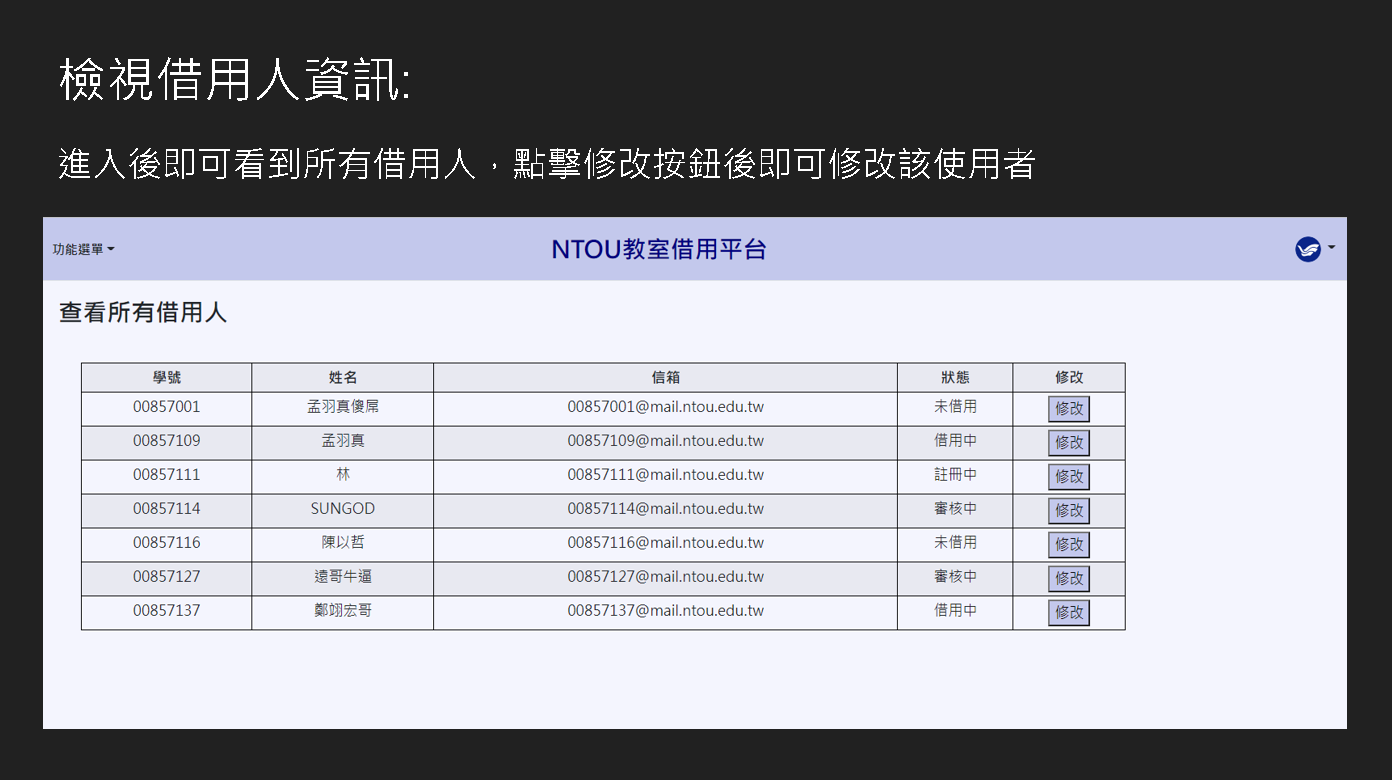Click email 00857001@mail.ntou.edu.tw
The width and height of the screenshot is (1392, 780).
pos(666,407)
